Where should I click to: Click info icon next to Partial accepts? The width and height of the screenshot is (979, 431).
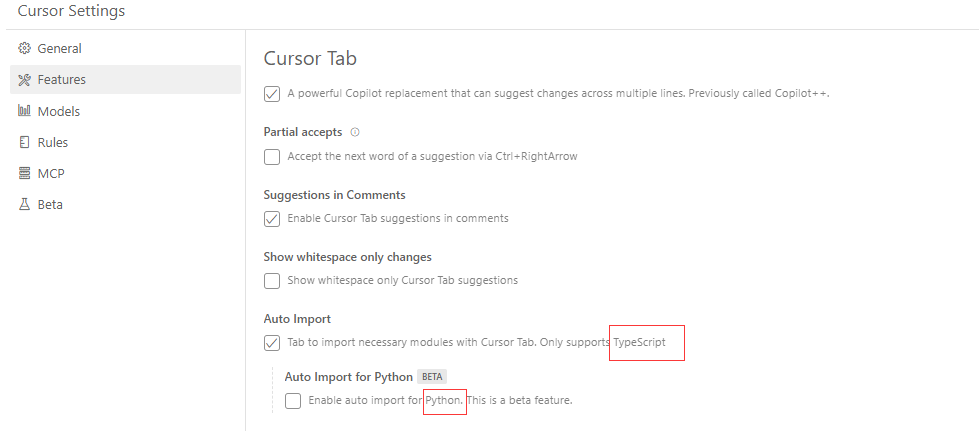355,132
